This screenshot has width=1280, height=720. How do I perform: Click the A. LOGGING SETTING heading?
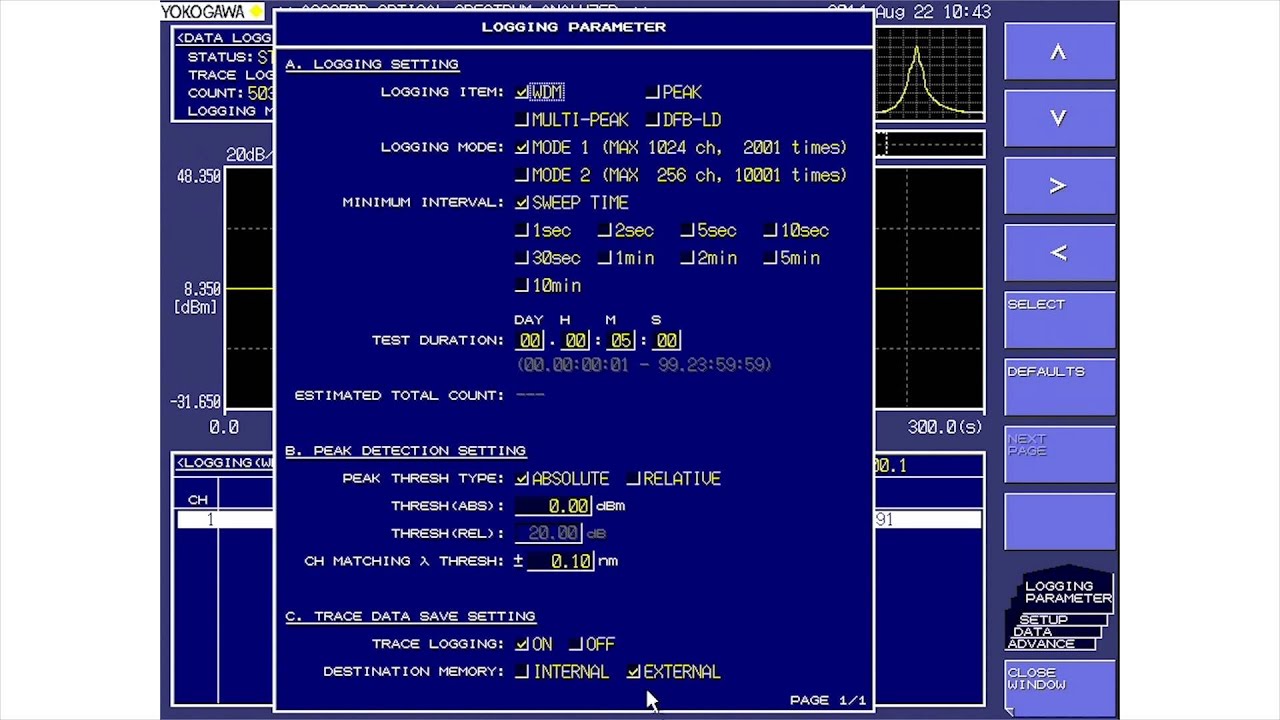pyautogui.click(x=372, y=64)
